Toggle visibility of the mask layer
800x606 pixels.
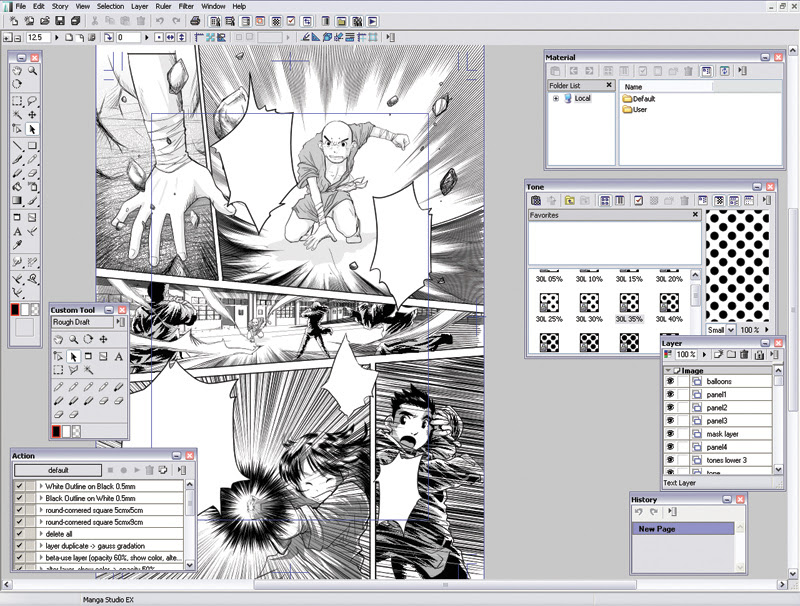pos(670,434)
